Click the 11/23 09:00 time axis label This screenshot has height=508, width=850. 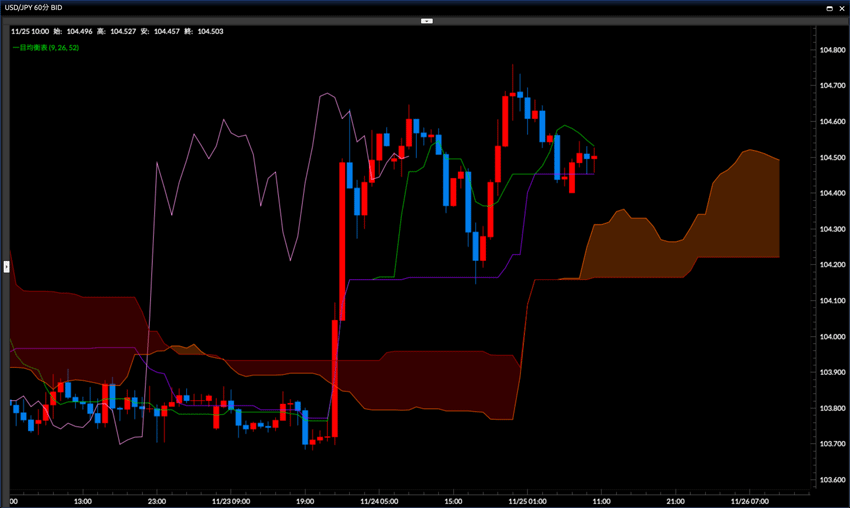pyautogui.click(x=232, y=500)
